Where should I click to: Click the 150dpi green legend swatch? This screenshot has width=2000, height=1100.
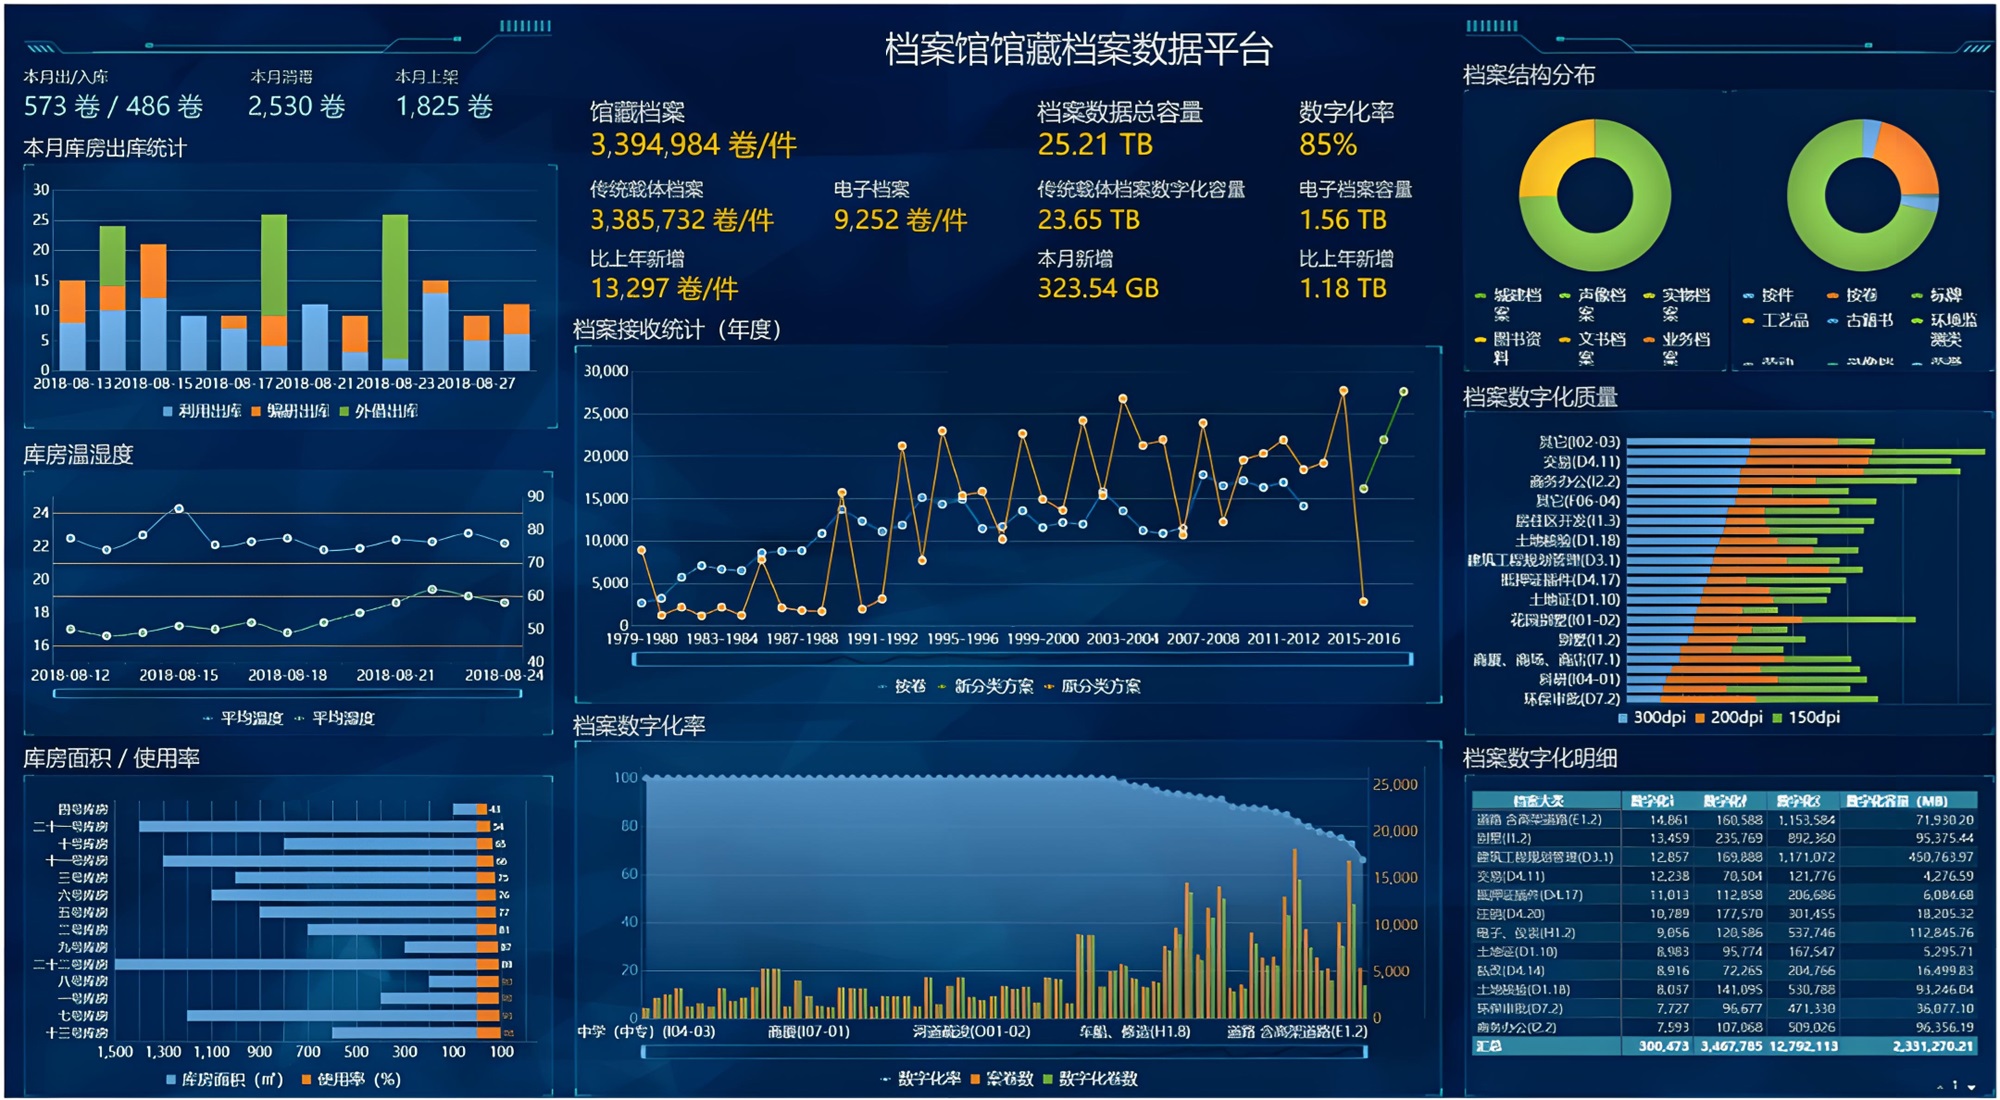click(1777, 718)
